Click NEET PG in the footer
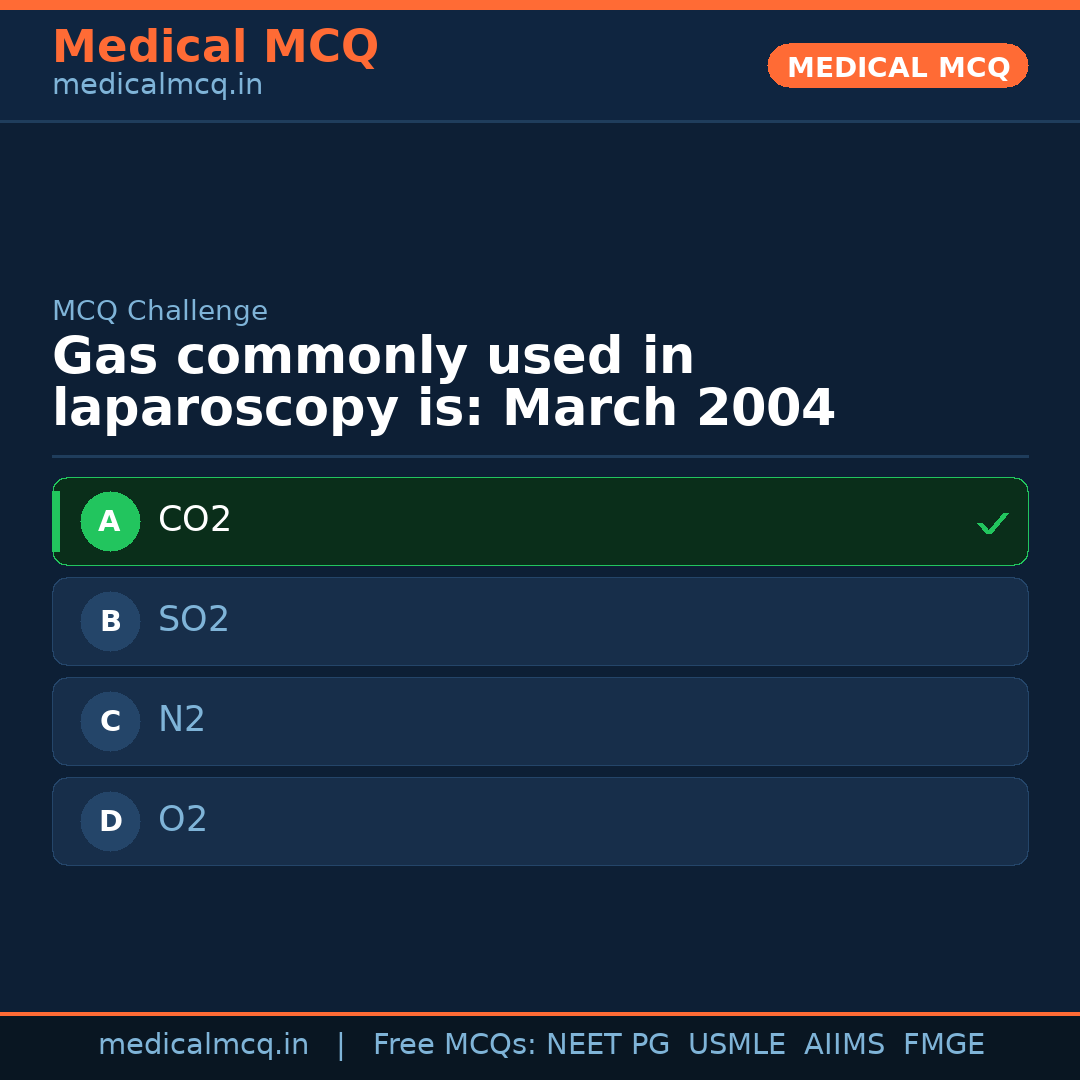 click(x=608, y=1045)
